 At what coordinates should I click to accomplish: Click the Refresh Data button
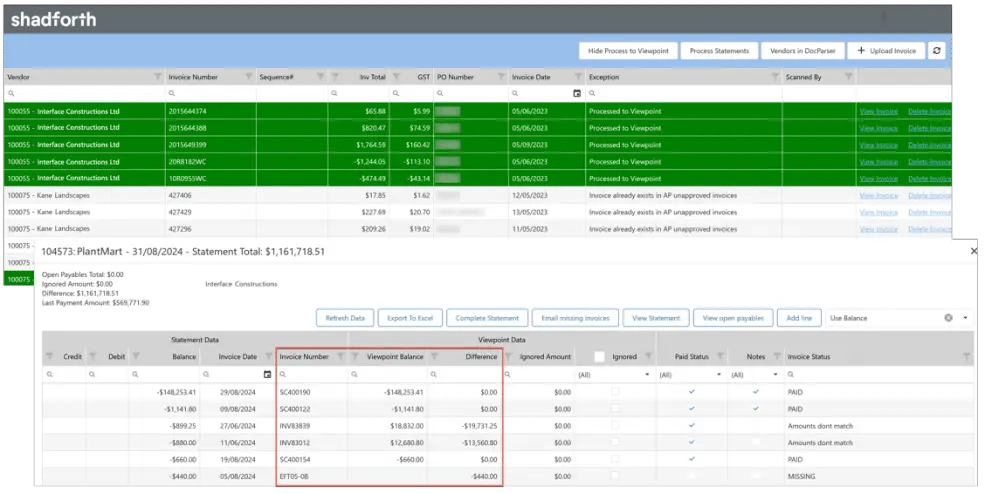pyautogui.click(x=345, y=318)
